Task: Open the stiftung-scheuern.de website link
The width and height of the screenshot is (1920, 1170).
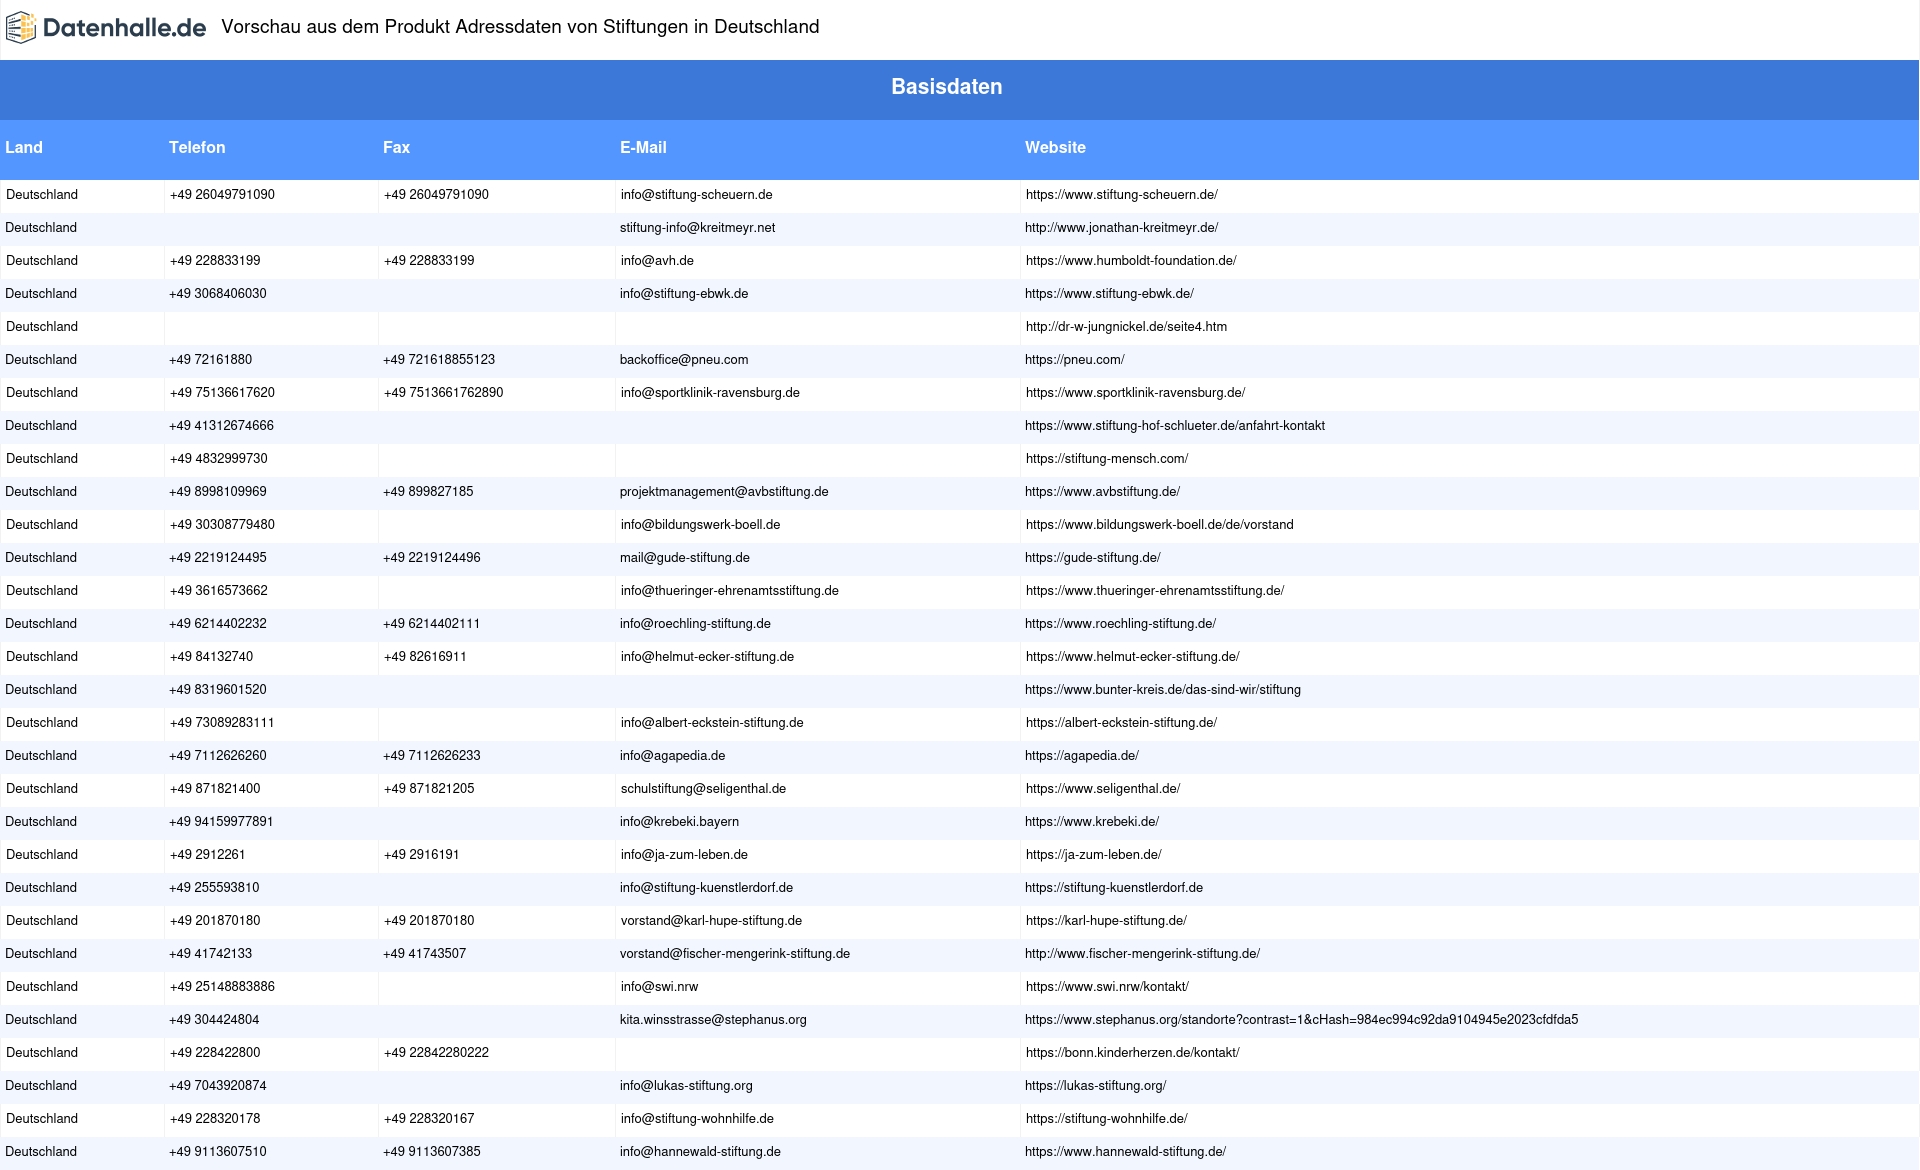Action: (1121, 195)
